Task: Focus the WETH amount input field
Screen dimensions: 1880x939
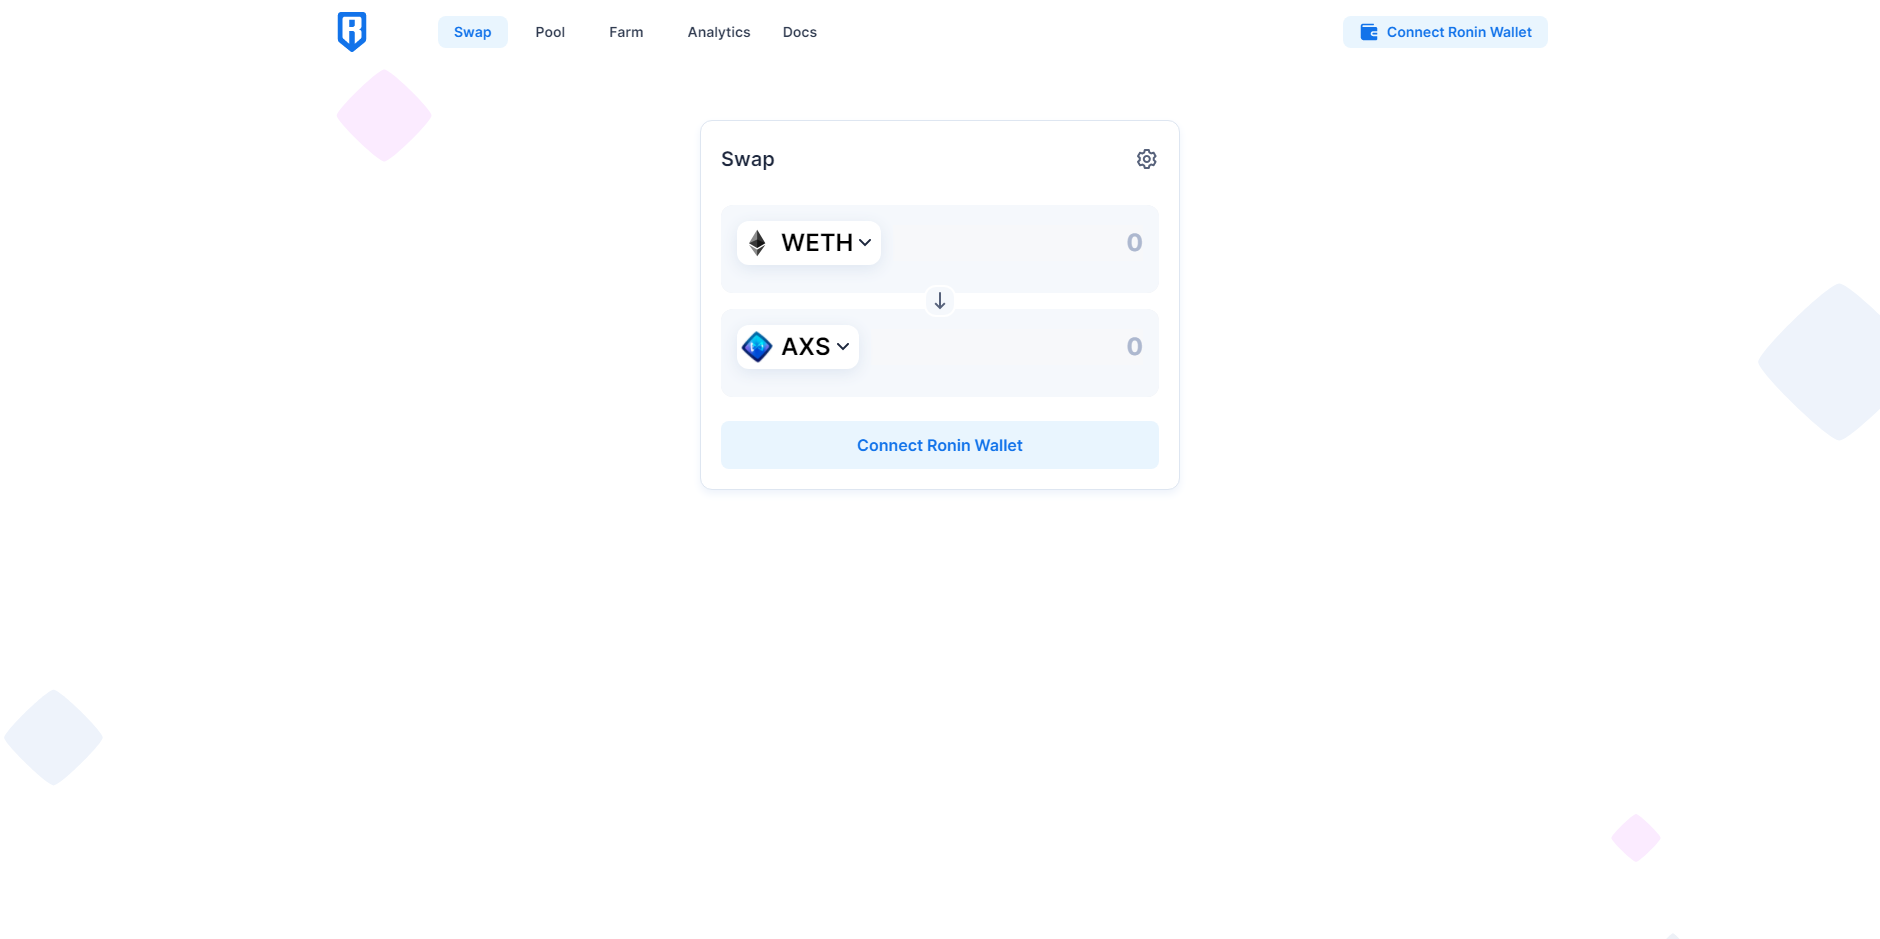Action: pos(1018,243)
